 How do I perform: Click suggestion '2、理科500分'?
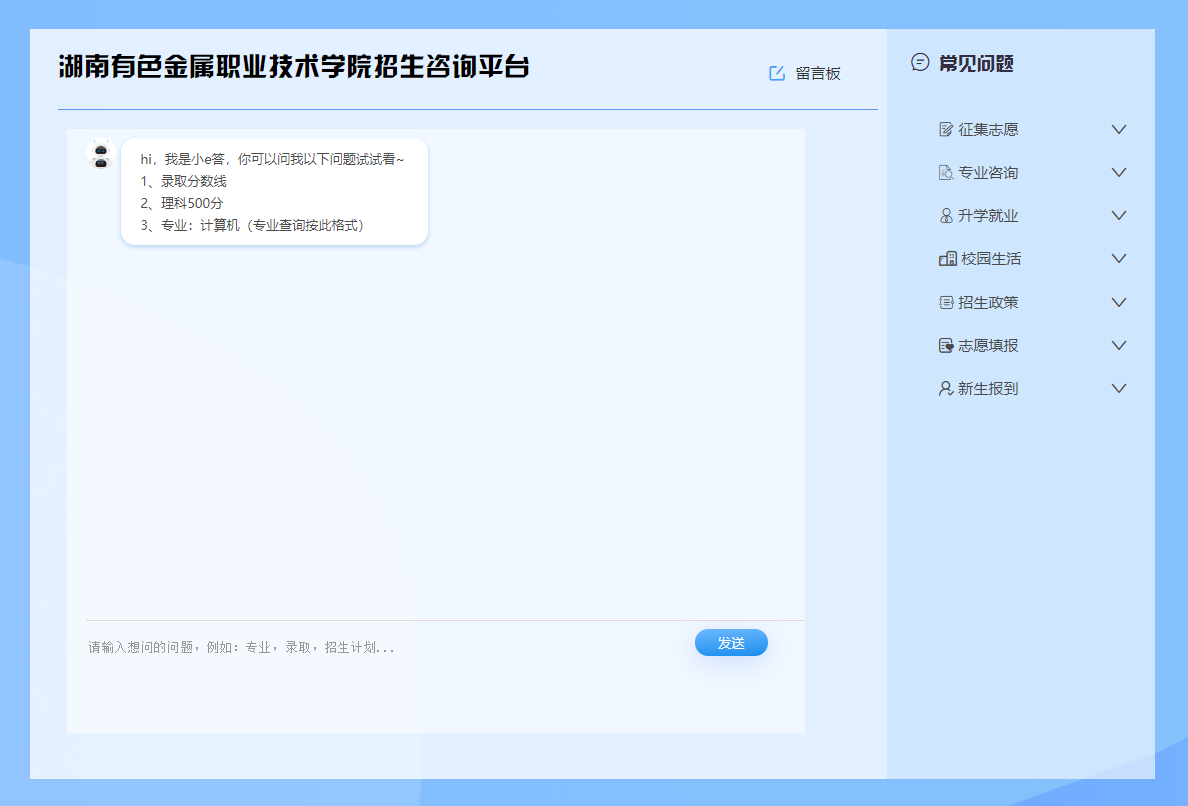(182, 203)
